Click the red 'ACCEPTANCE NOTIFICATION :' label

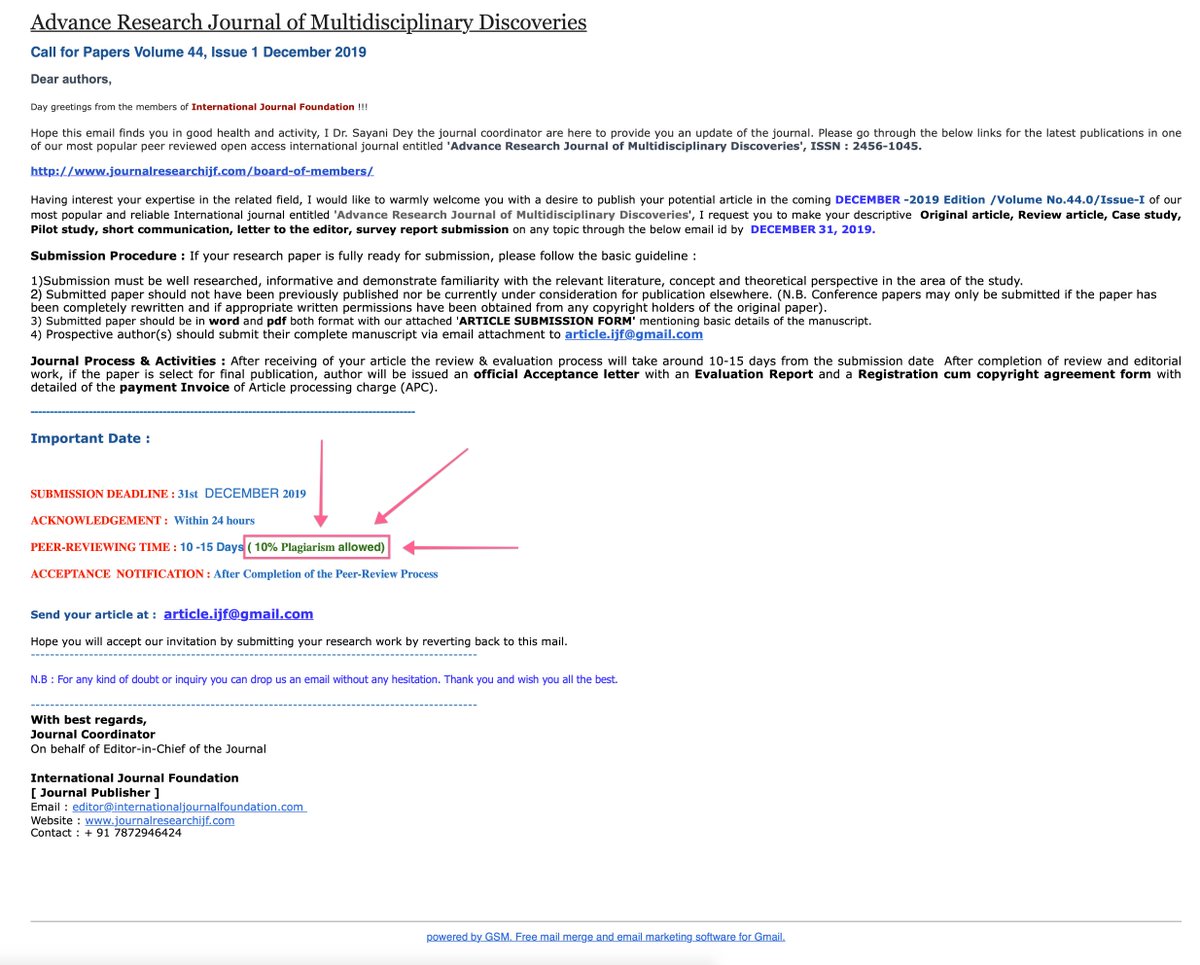(x=120, y=574)
